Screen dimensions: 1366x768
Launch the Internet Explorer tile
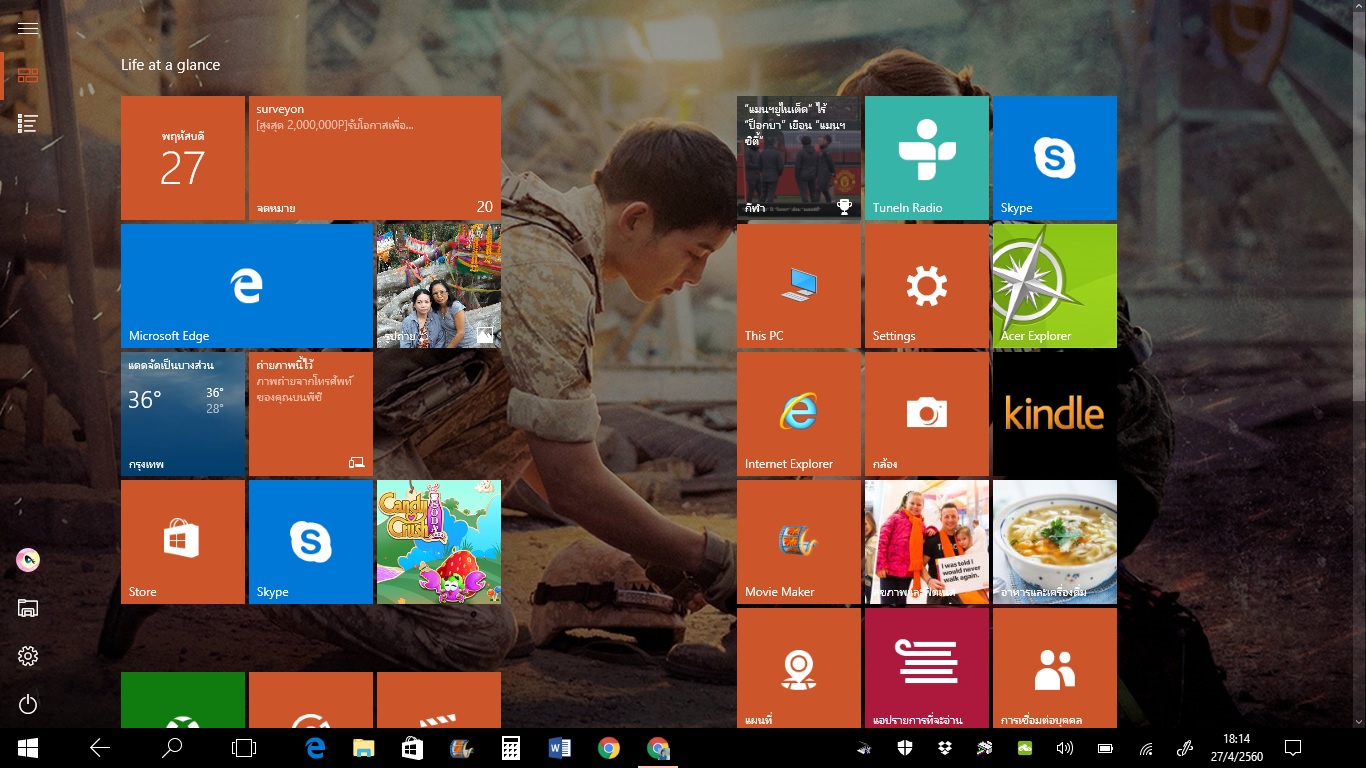point(799,414)
